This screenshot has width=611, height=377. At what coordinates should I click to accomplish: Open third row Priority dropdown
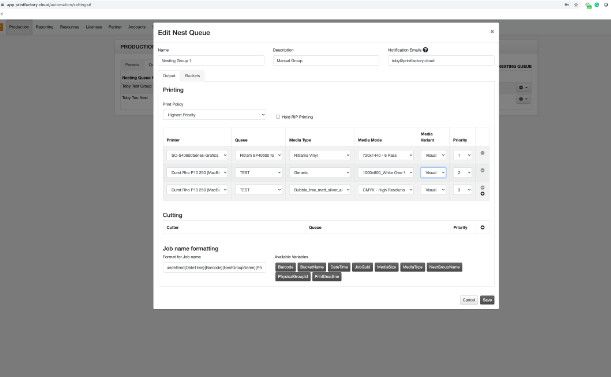coord(463,190)
